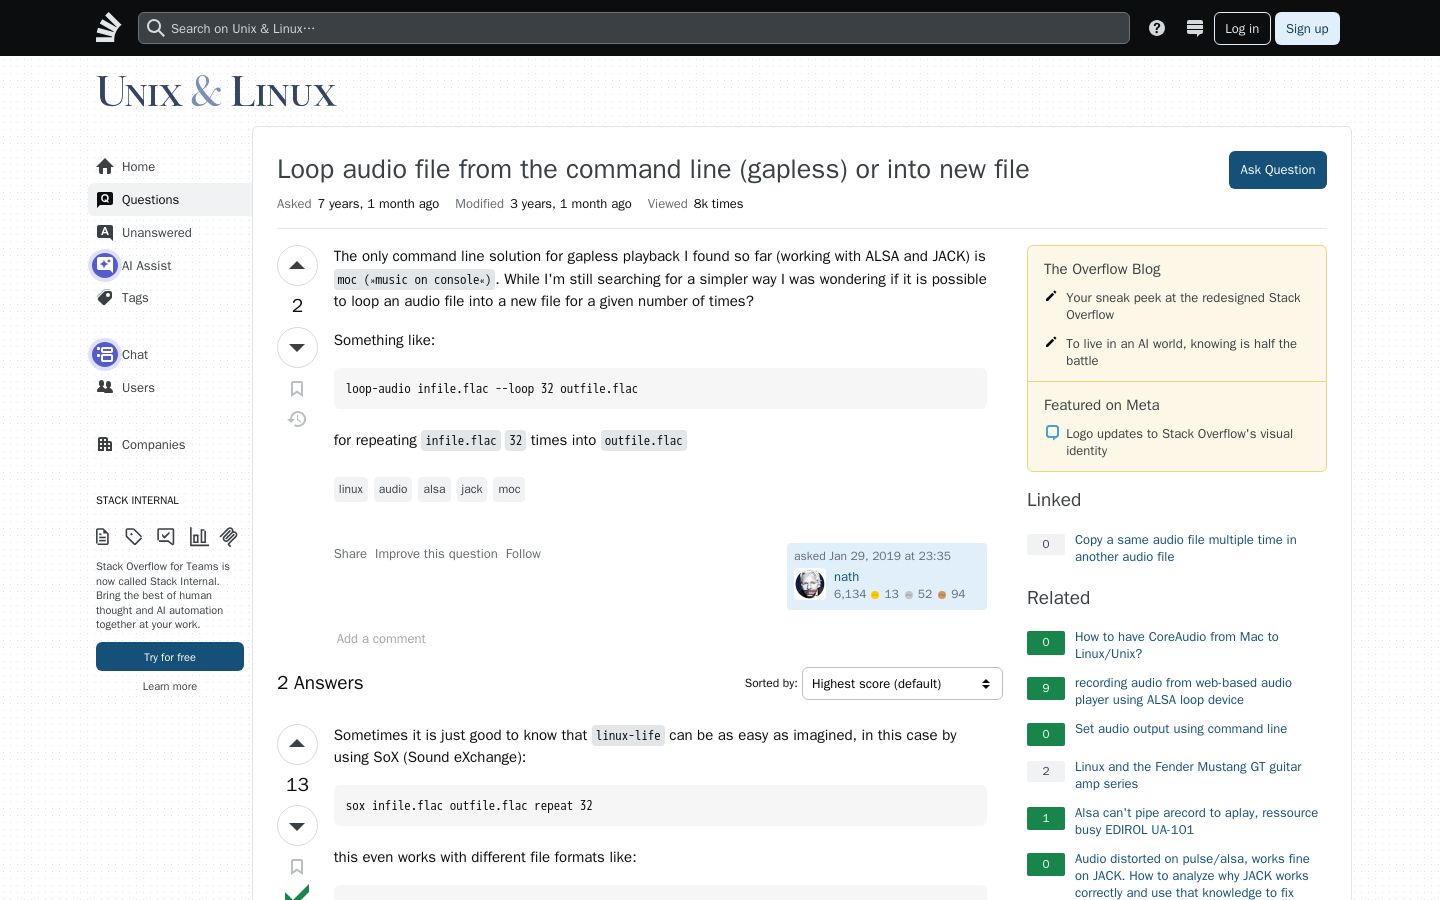This screenshot has width=1440, height=900.
Task: Go to Questions in the sidebar
Action: (x=170, y=200)
